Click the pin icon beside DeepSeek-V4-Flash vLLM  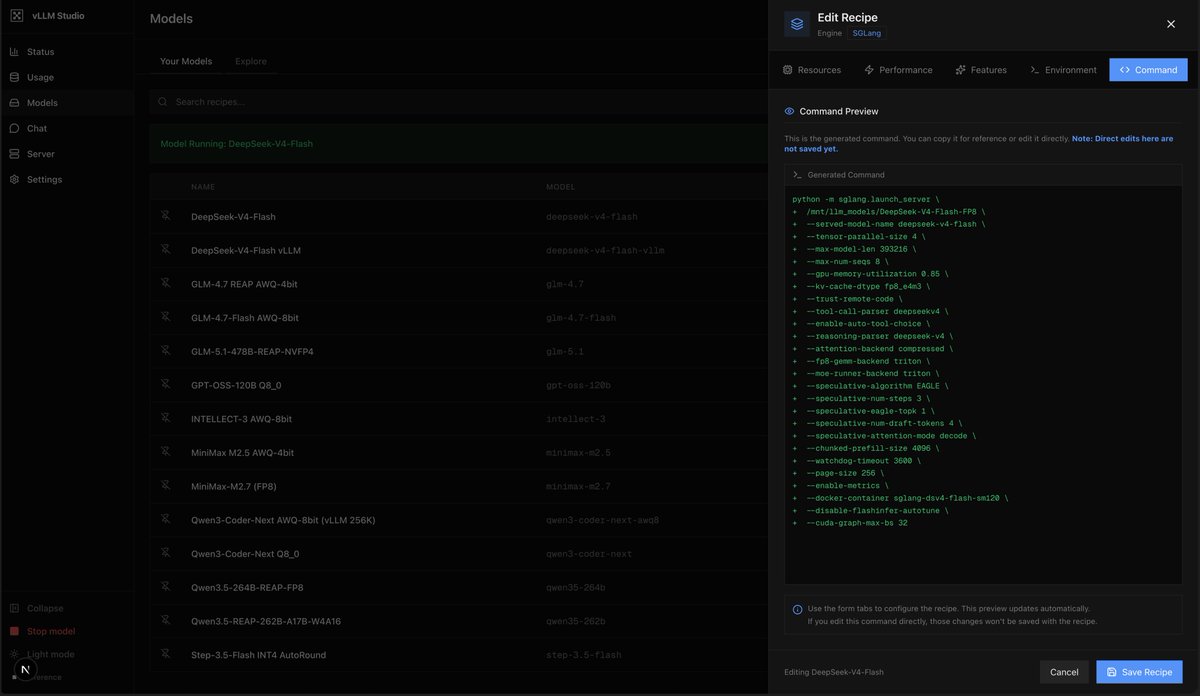coord(166,250)
